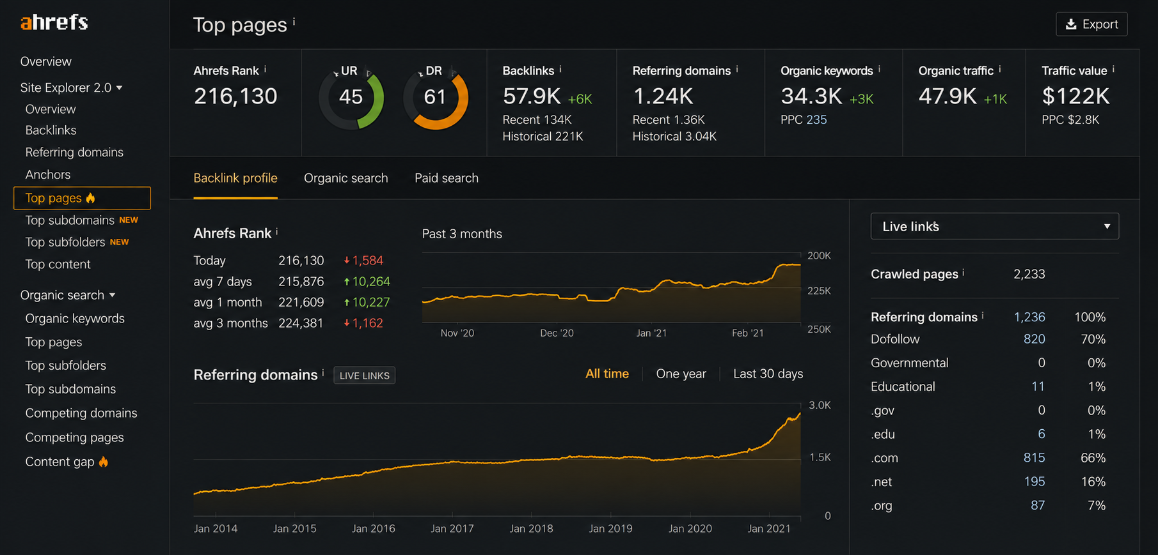The image size is (1158, 555).
Task: Click the DR 61 gauge
Action: click(436, 97)
